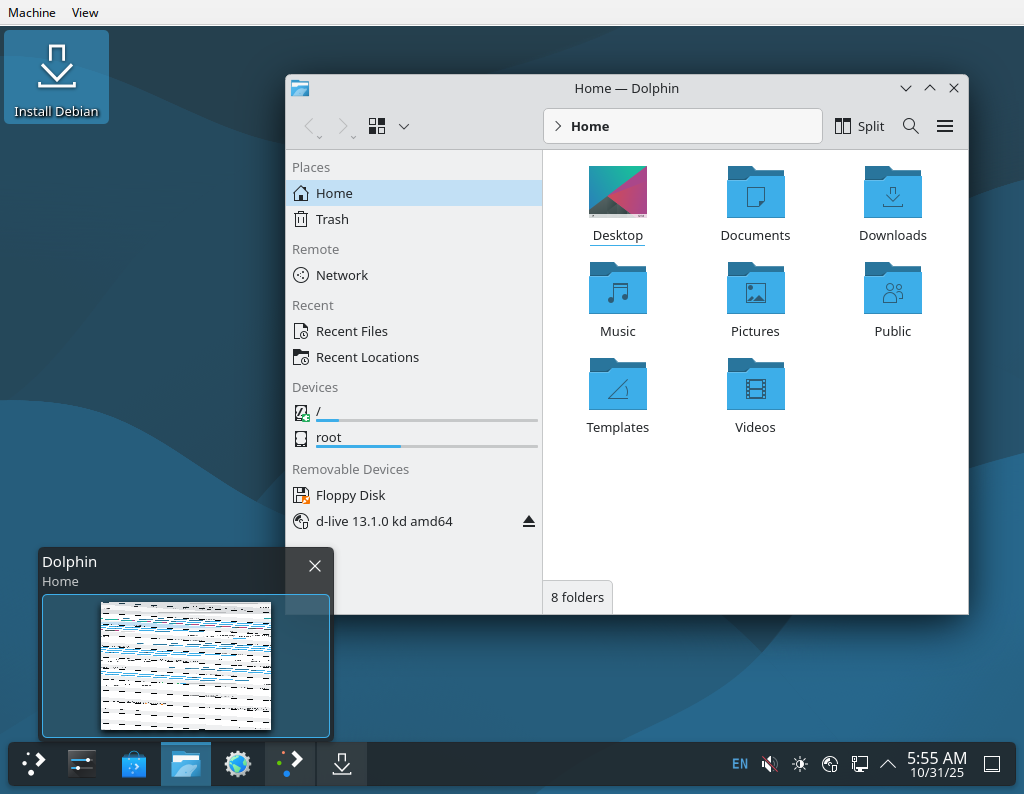Click the root device capacity bar
This screenshot has width=1024, height=794.
[x=426, y=446]
